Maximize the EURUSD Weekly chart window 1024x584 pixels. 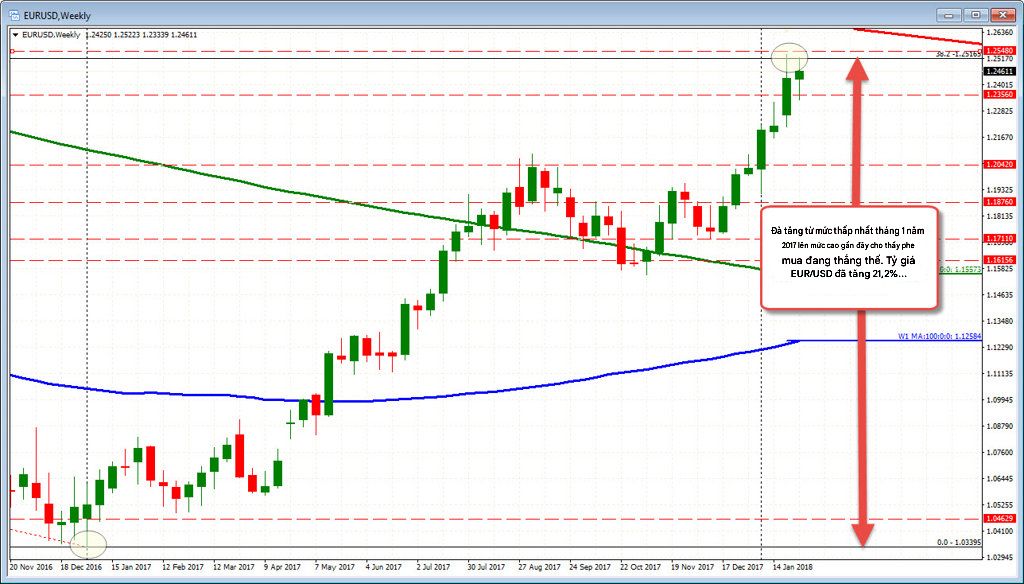point(976,14)
